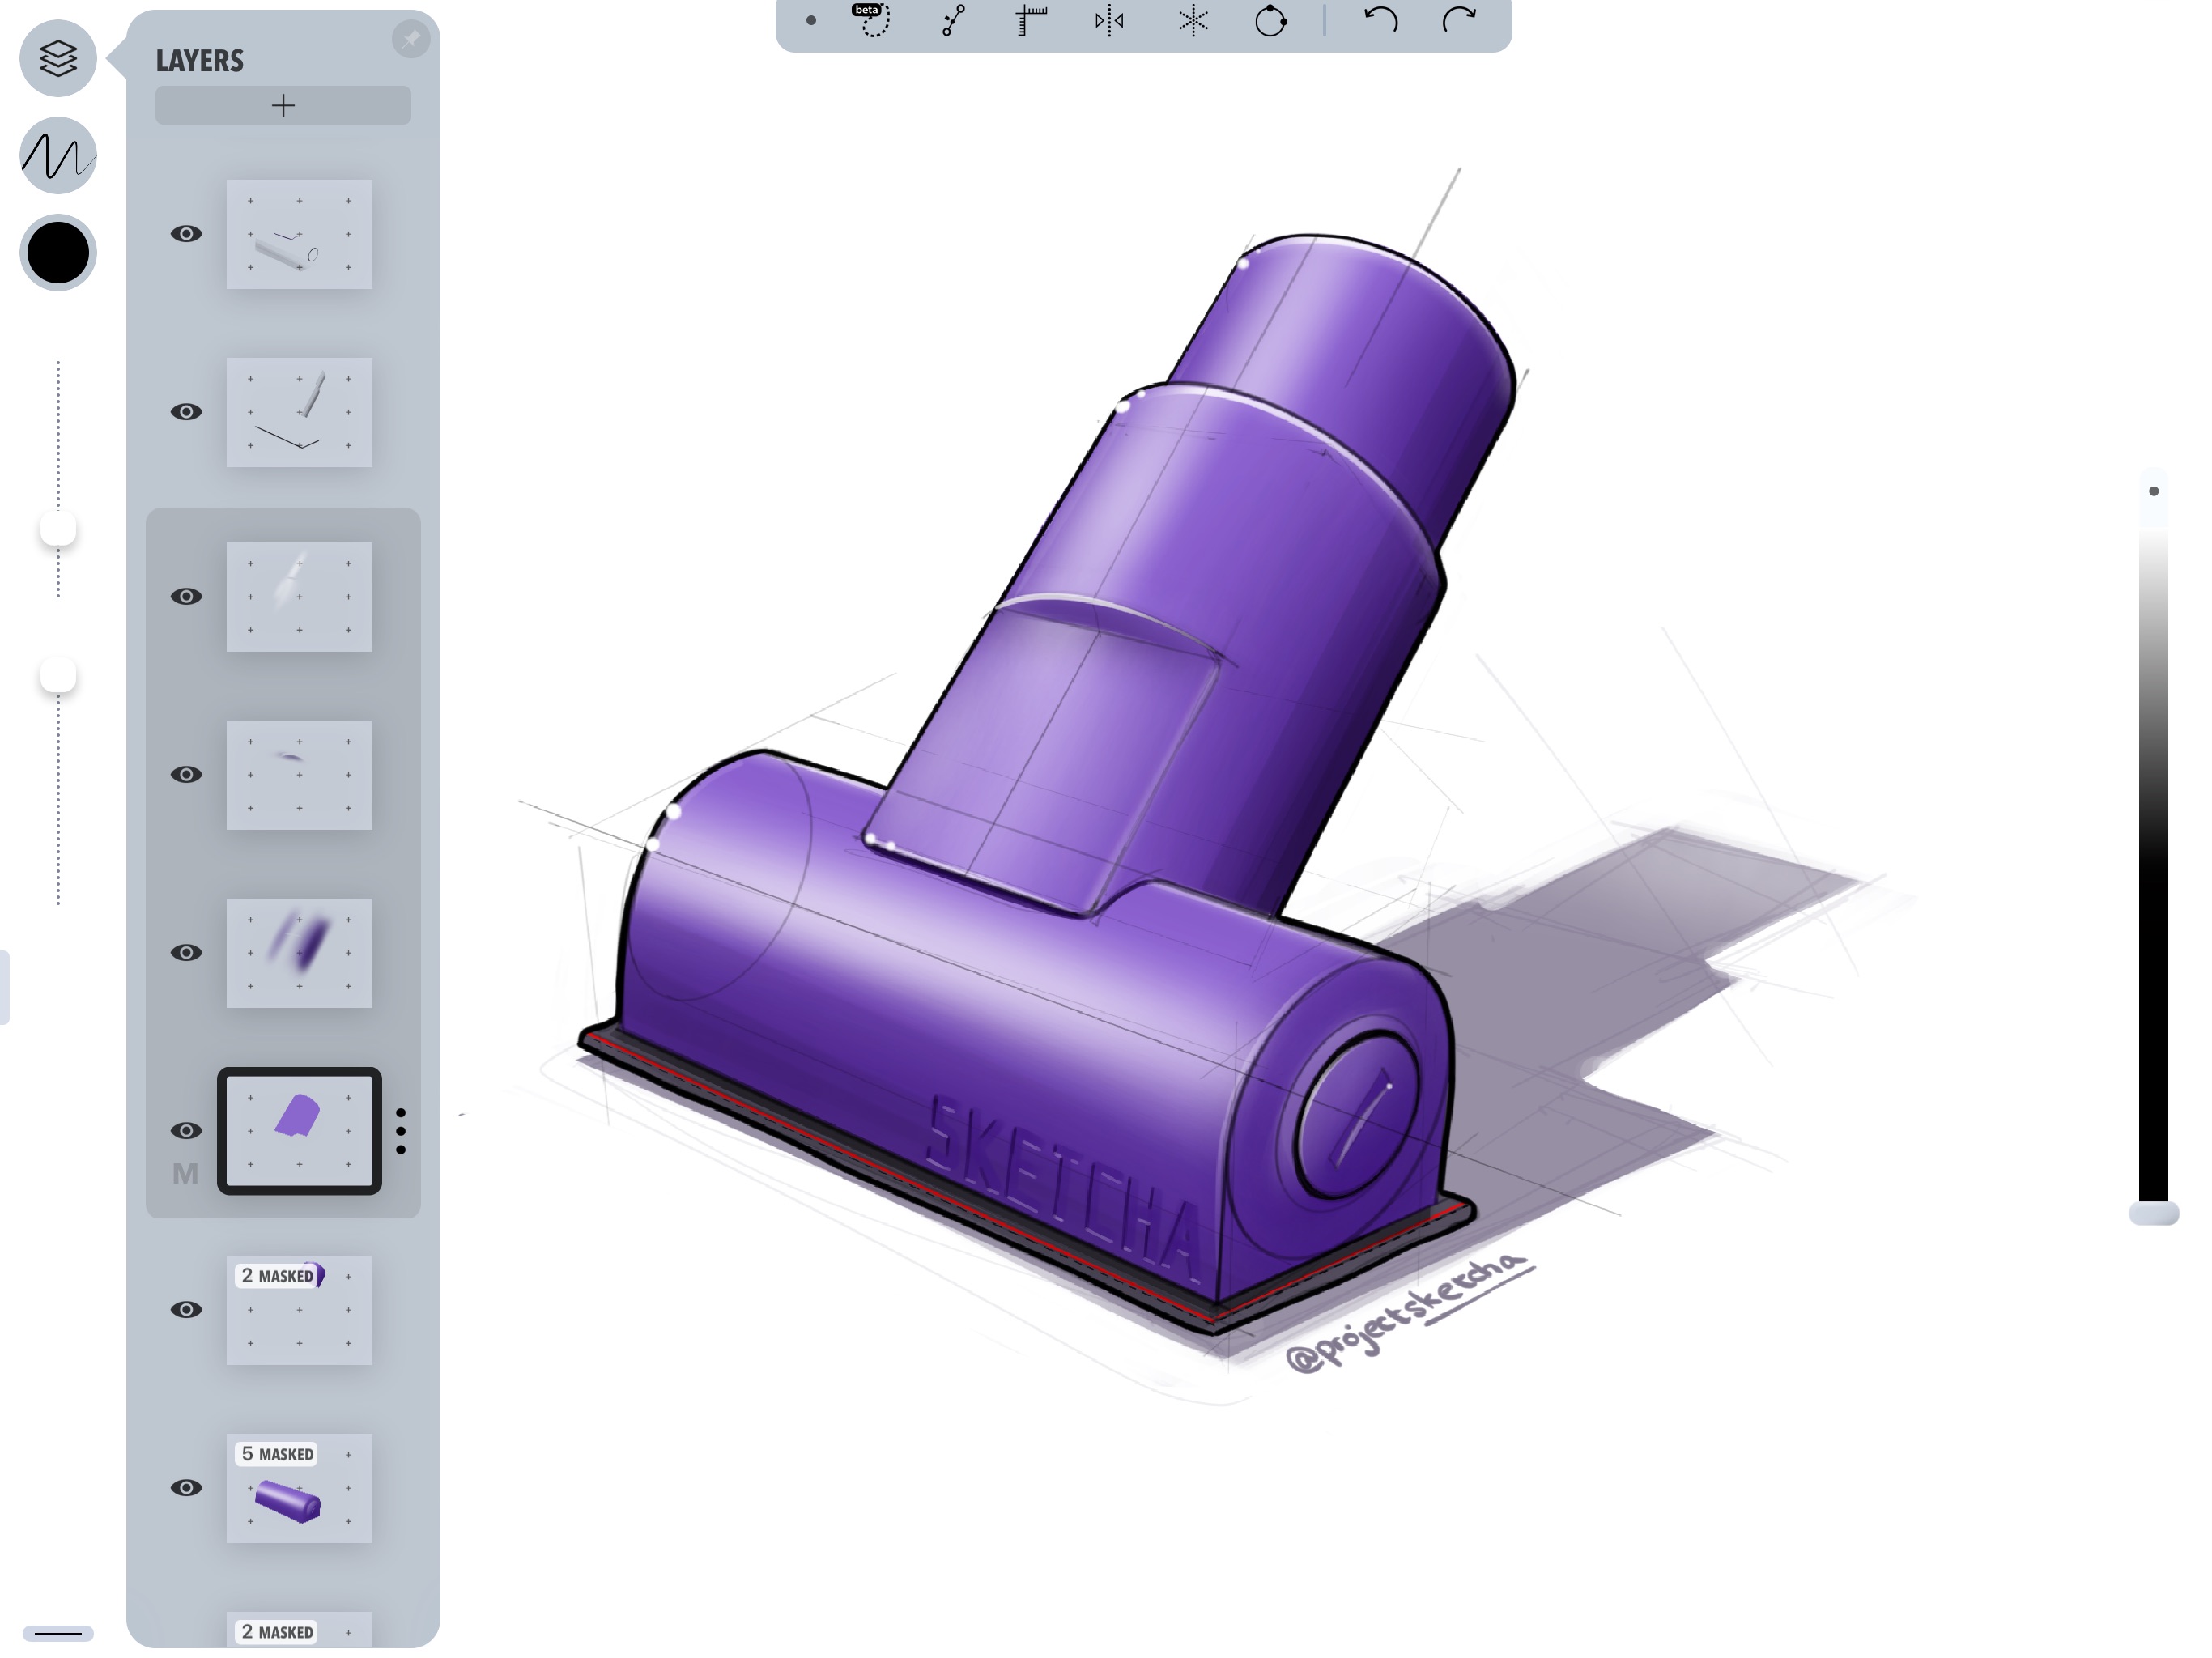This screenshot has height=1658, width=2212.
Task: Select the dot tool in top toolbar
Action: coord(811,20)
